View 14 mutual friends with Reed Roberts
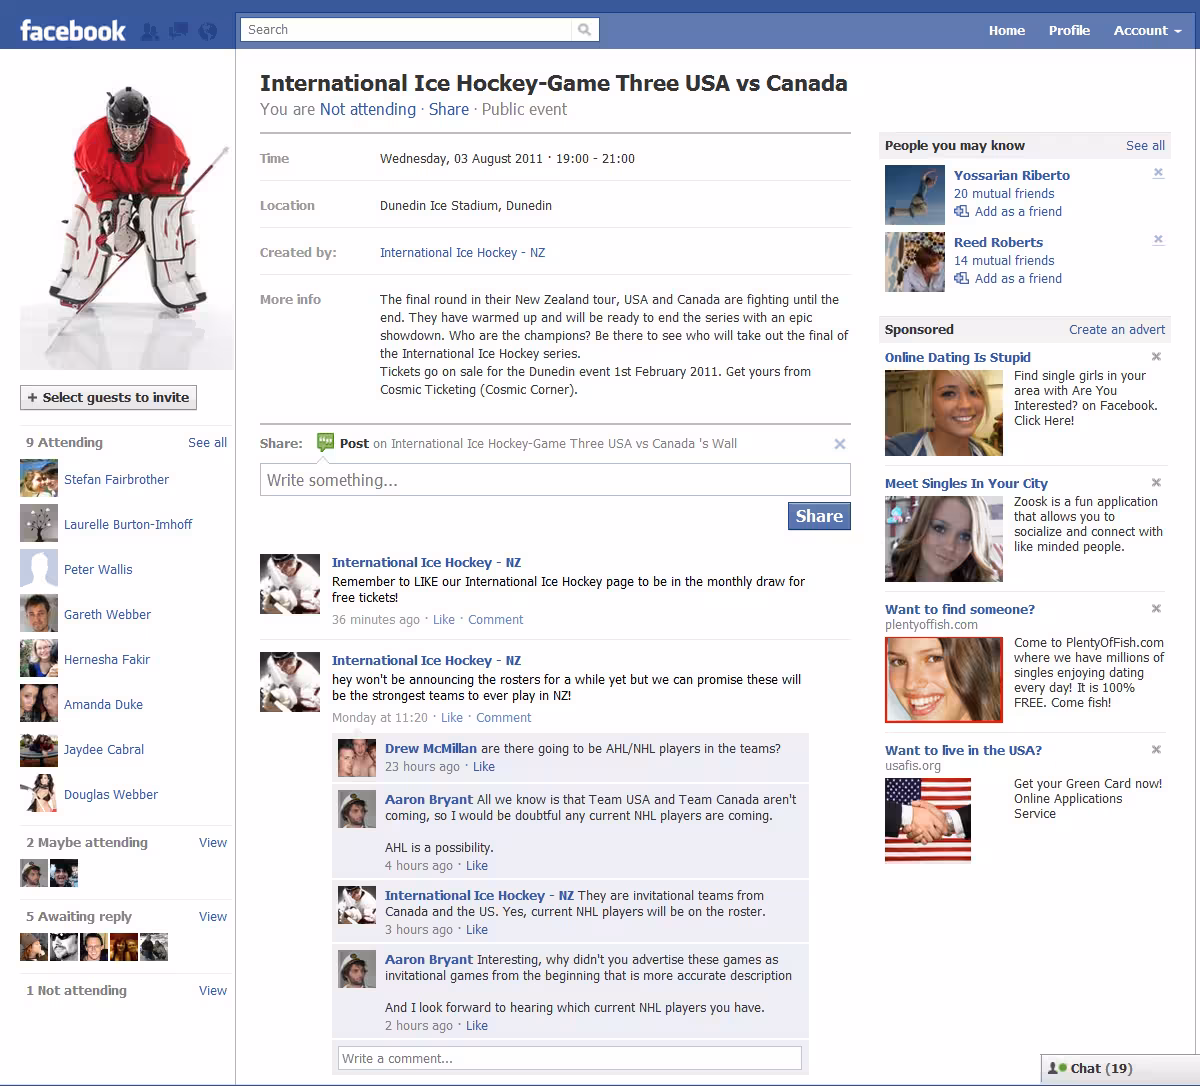 1004,260
